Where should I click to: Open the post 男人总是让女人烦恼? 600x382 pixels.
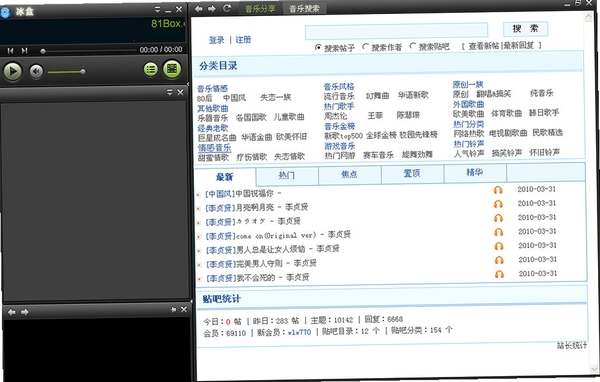pos(272,250)
